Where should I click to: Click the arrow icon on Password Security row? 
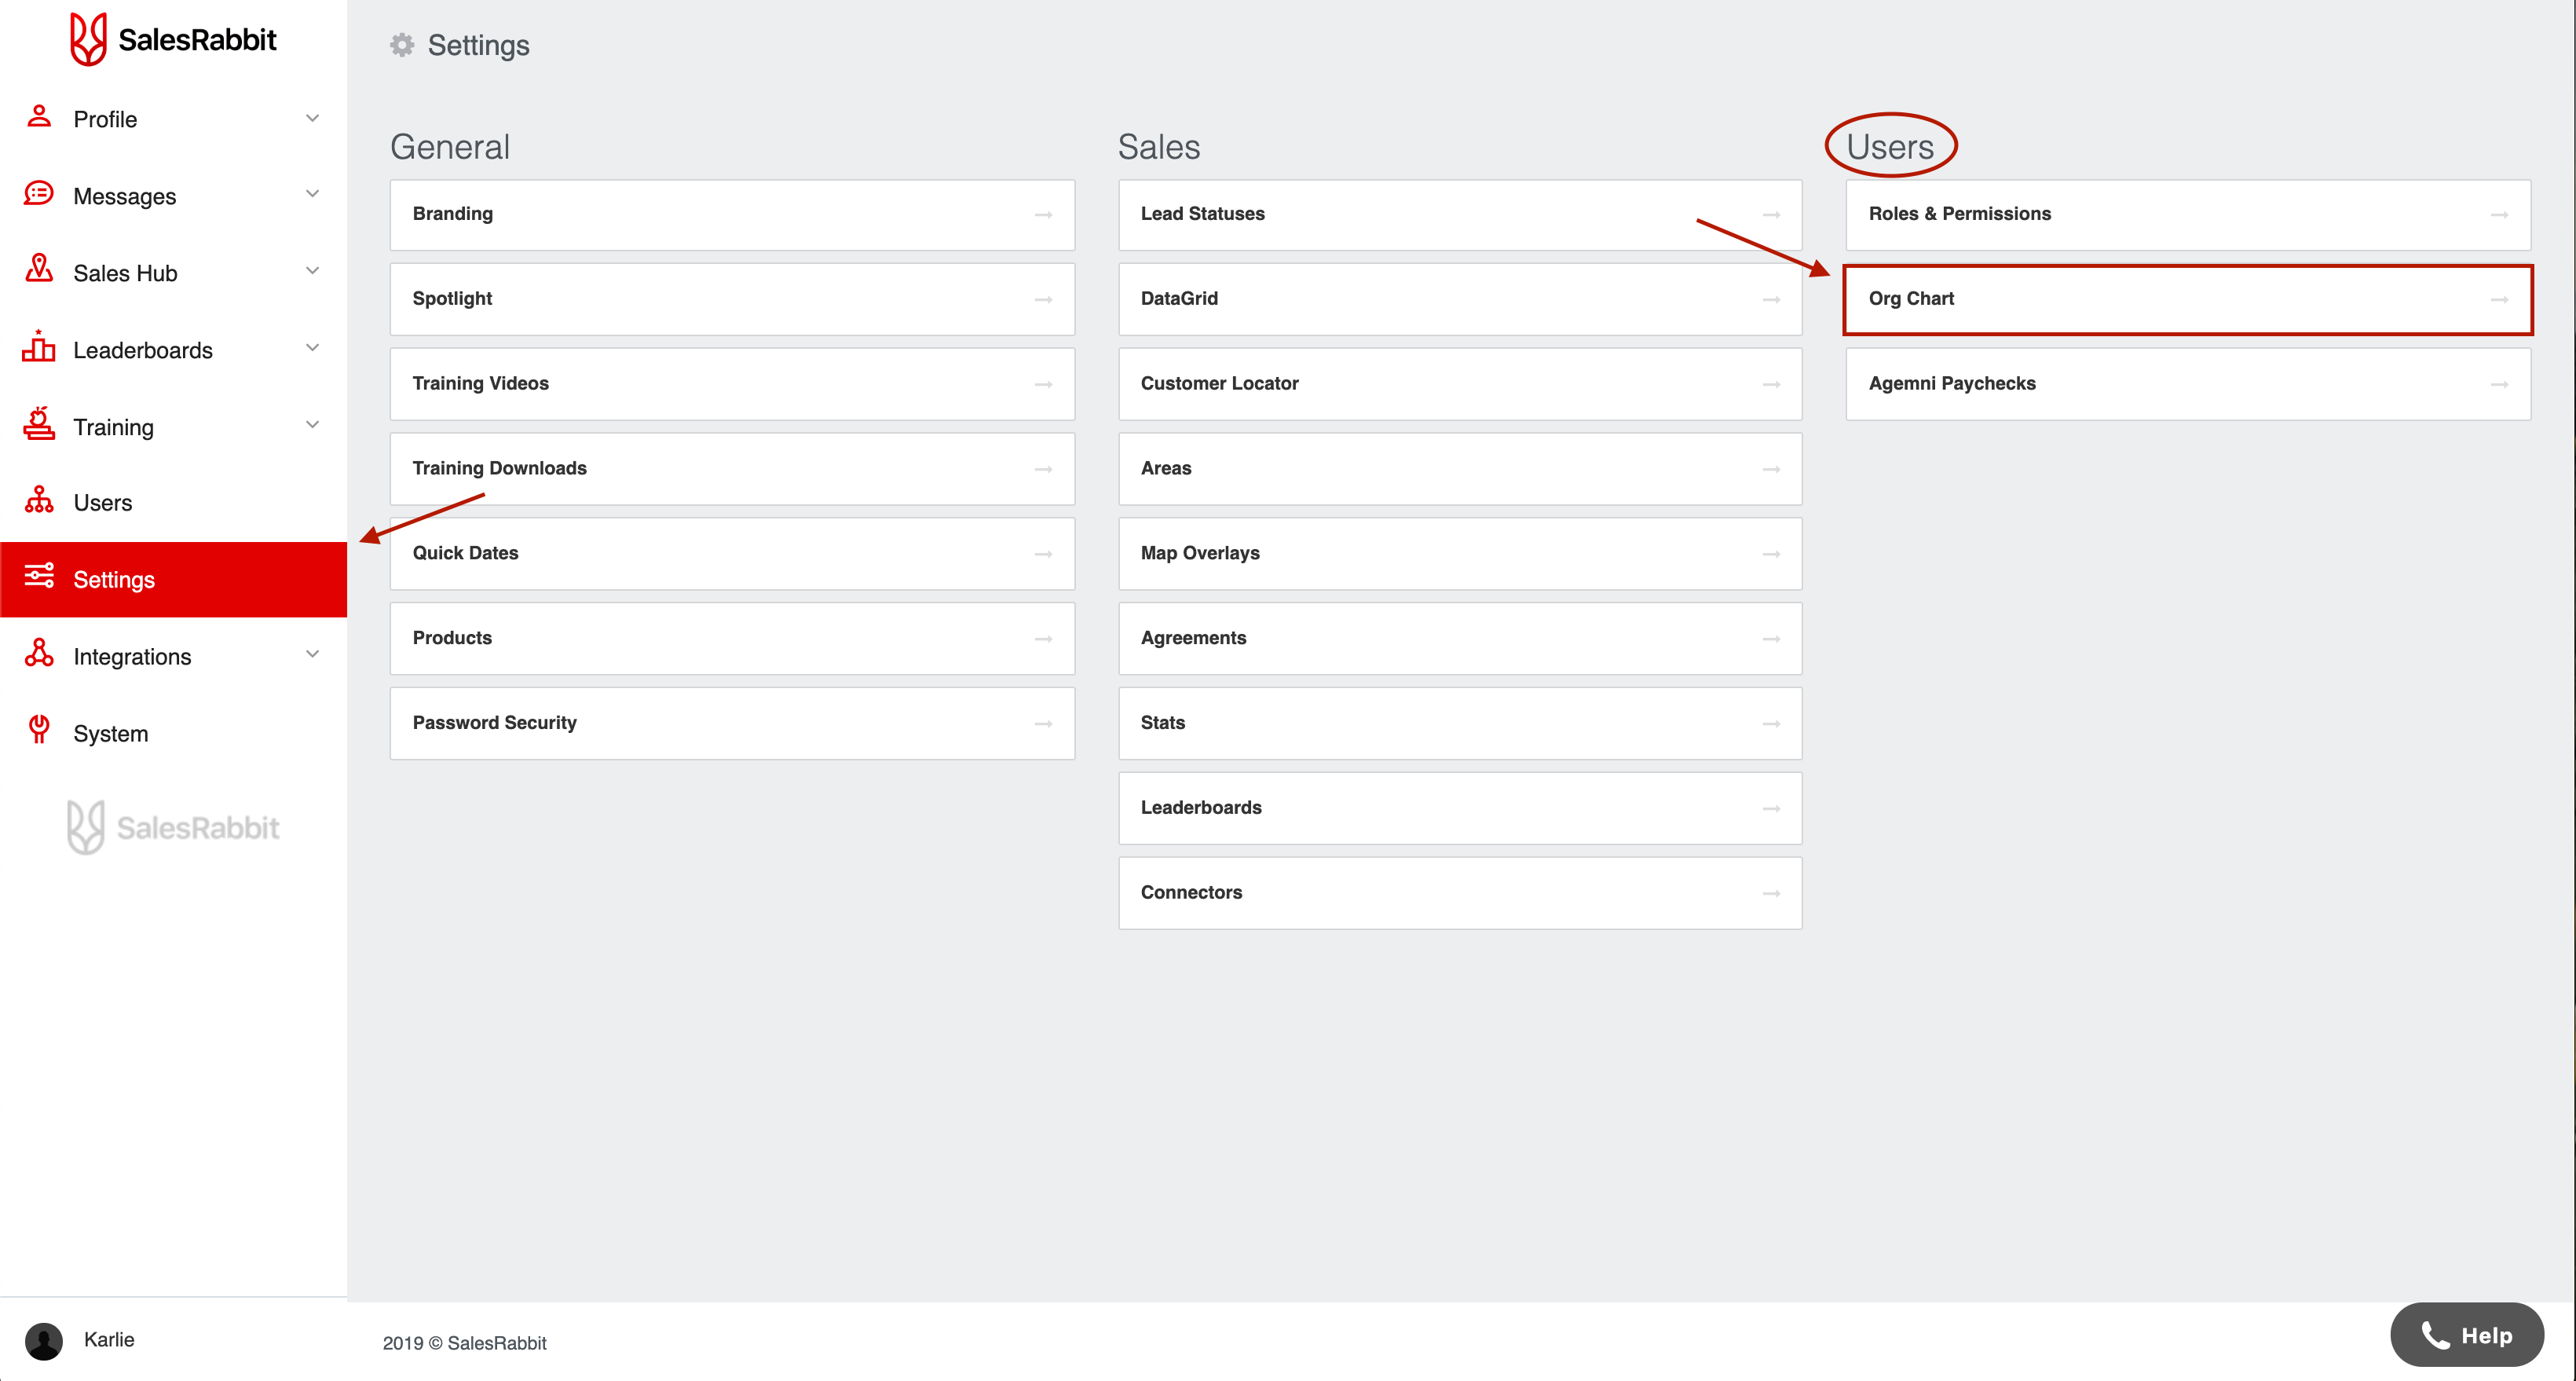coord(1044,724)
